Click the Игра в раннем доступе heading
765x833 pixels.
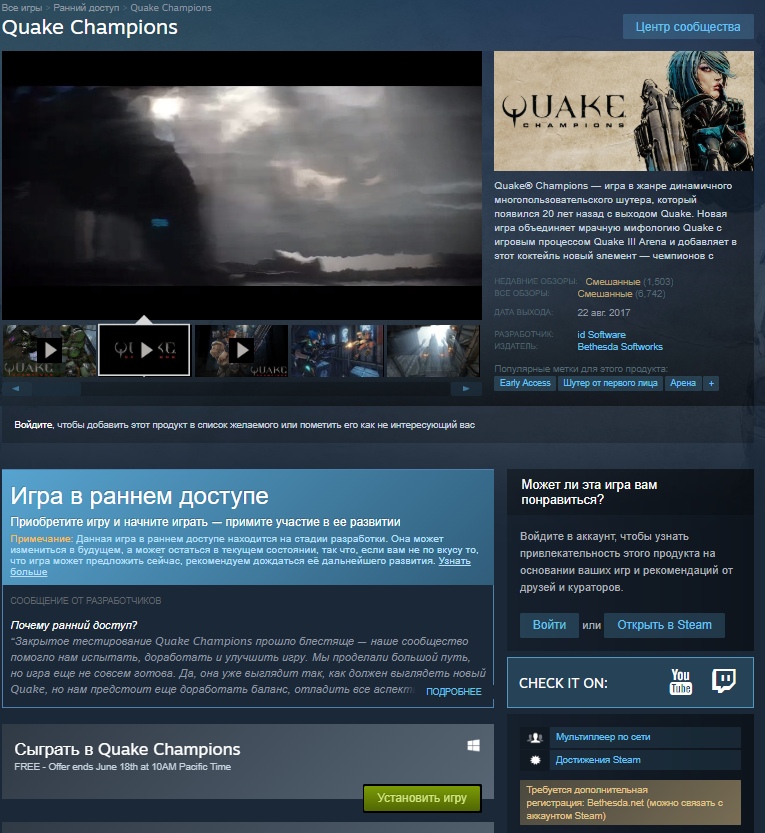click(x=139, y=496)
